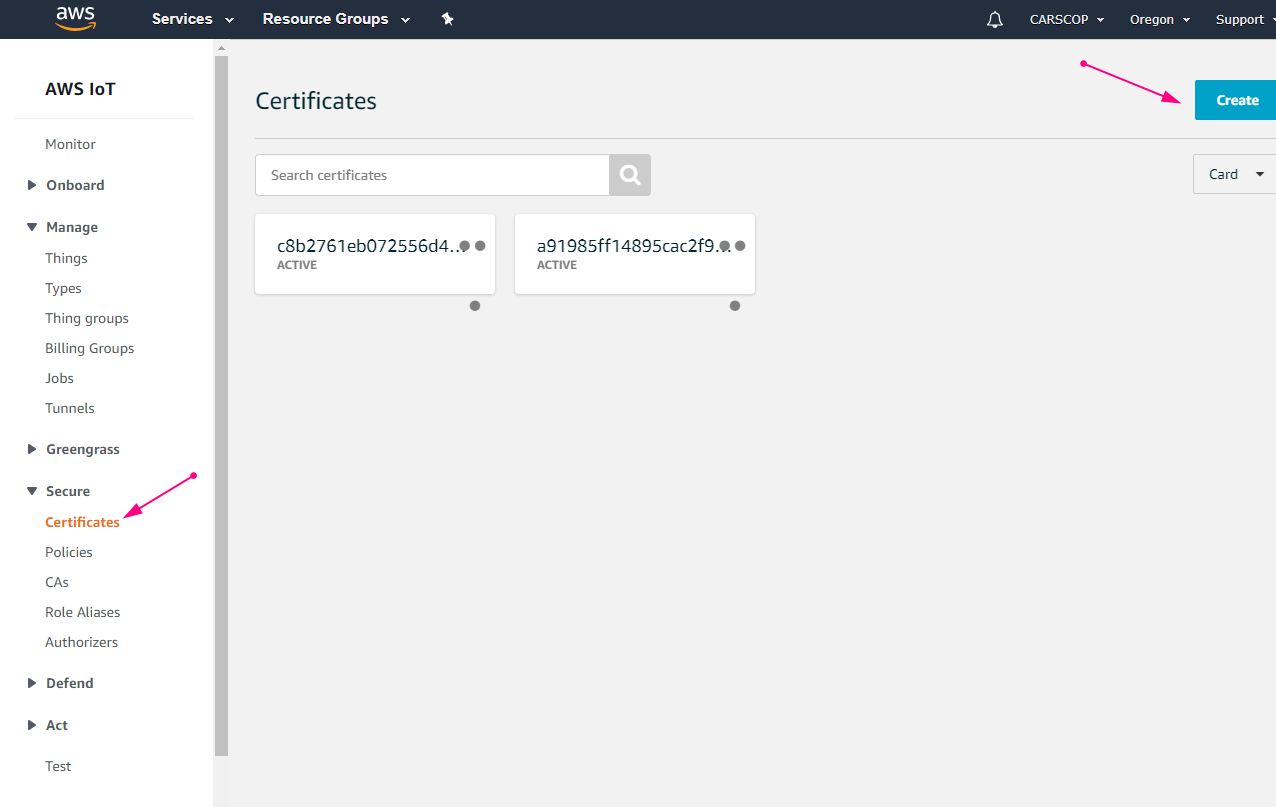The image size is (1276, 807).
Task: Change the Card view dropdown
Action: point(1235,174)
